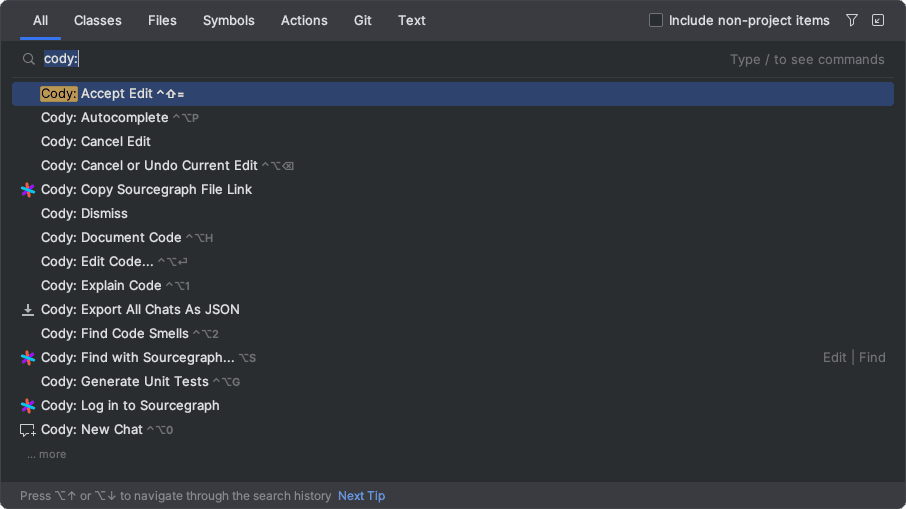Viewport: 906px width, 509px height.
Task: Click the Edit | Find location label
Action: 854,358
